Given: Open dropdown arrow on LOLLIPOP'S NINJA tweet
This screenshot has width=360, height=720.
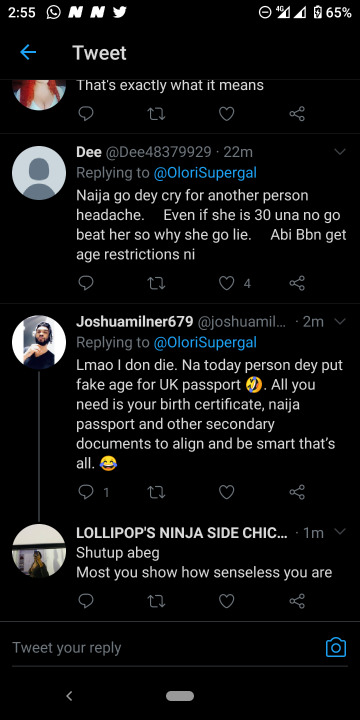Looking at the screenshot, I should pos(340,532).
